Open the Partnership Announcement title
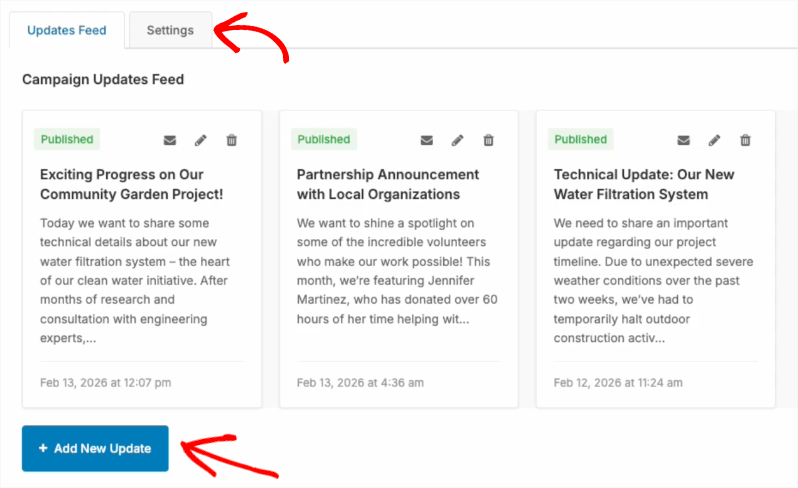 (388, 184)
